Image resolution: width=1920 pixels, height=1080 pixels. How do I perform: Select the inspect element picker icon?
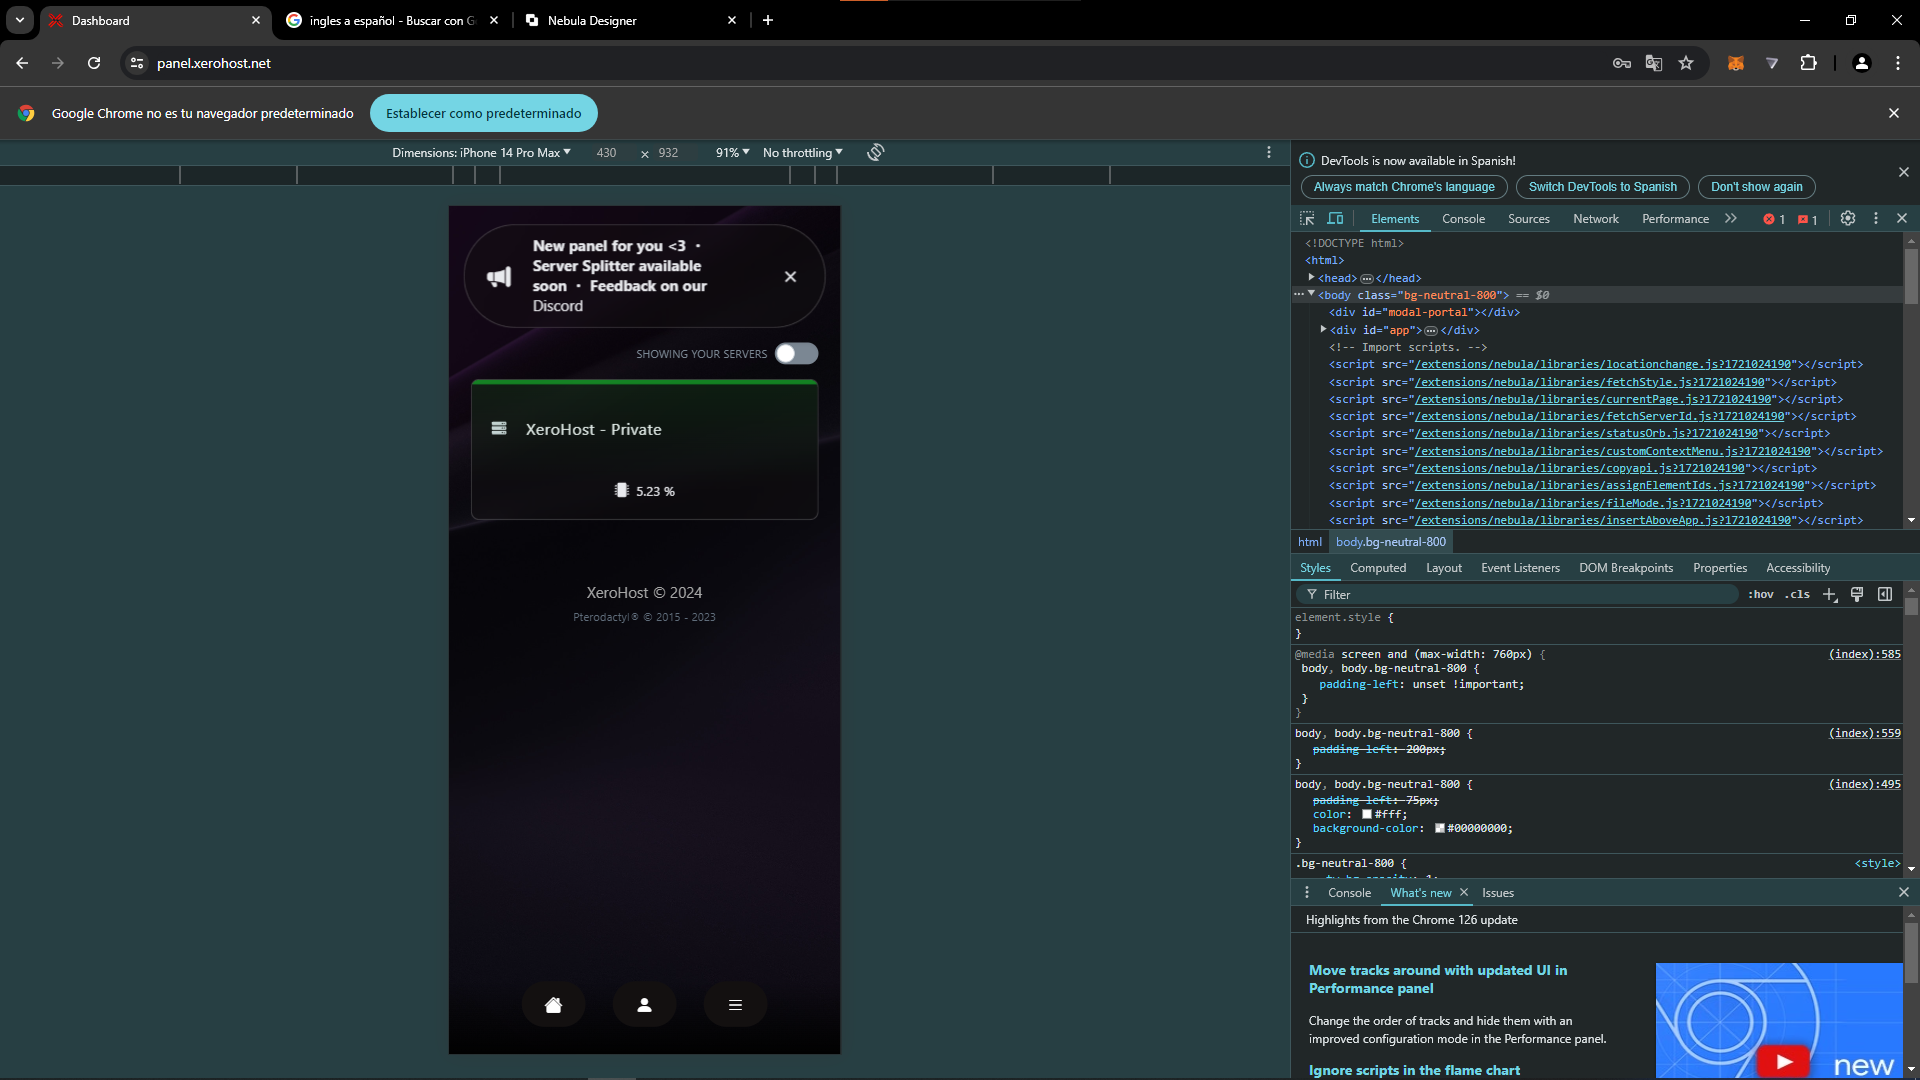pyautogui.click(x=1307, y=218)
